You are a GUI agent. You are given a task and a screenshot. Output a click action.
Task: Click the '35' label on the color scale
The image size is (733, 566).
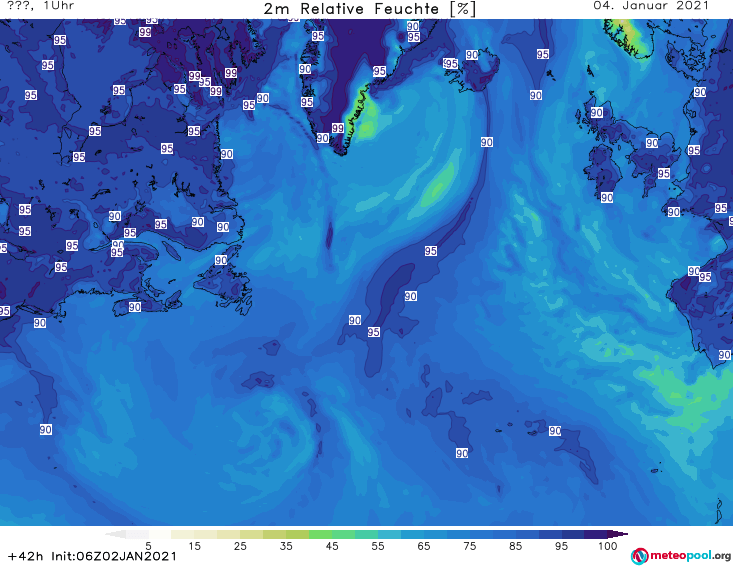point(286,546)
